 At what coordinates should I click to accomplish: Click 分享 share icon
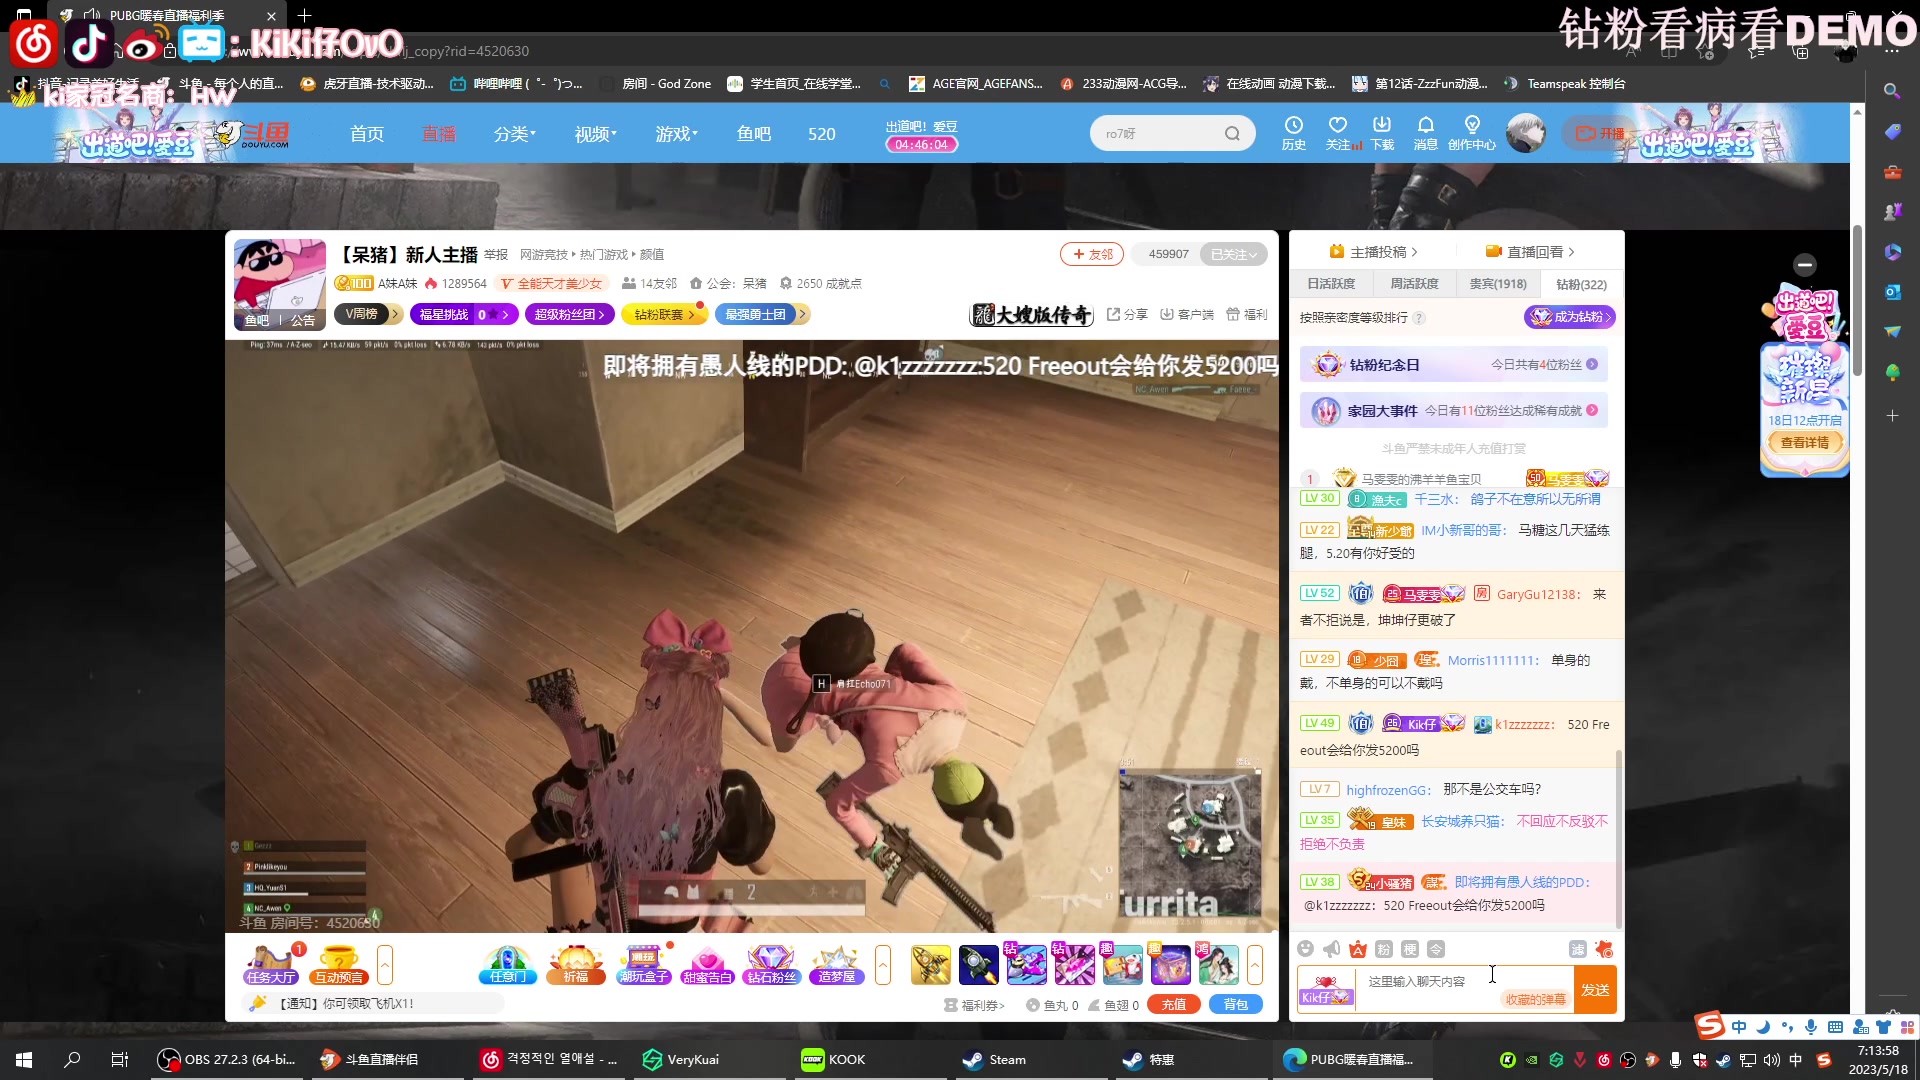tap(1127, 314)
